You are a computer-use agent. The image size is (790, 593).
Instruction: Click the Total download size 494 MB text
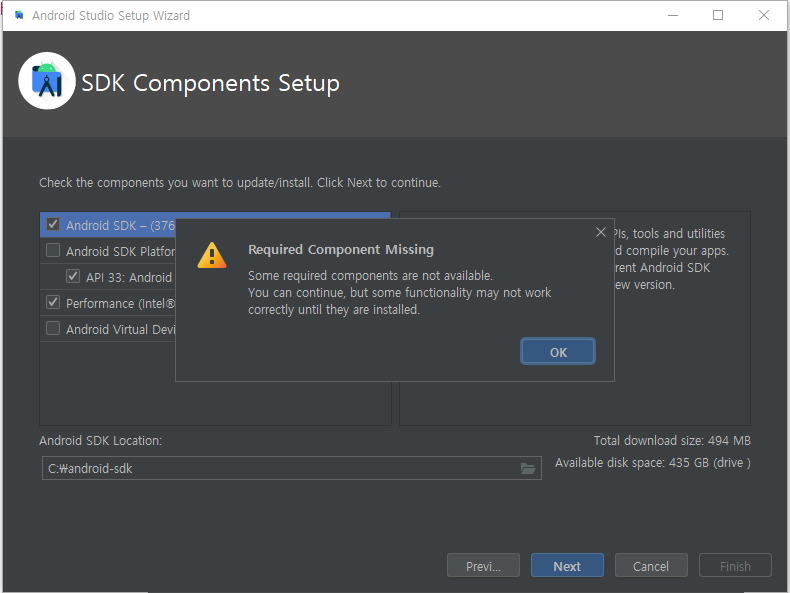point(672,441)
